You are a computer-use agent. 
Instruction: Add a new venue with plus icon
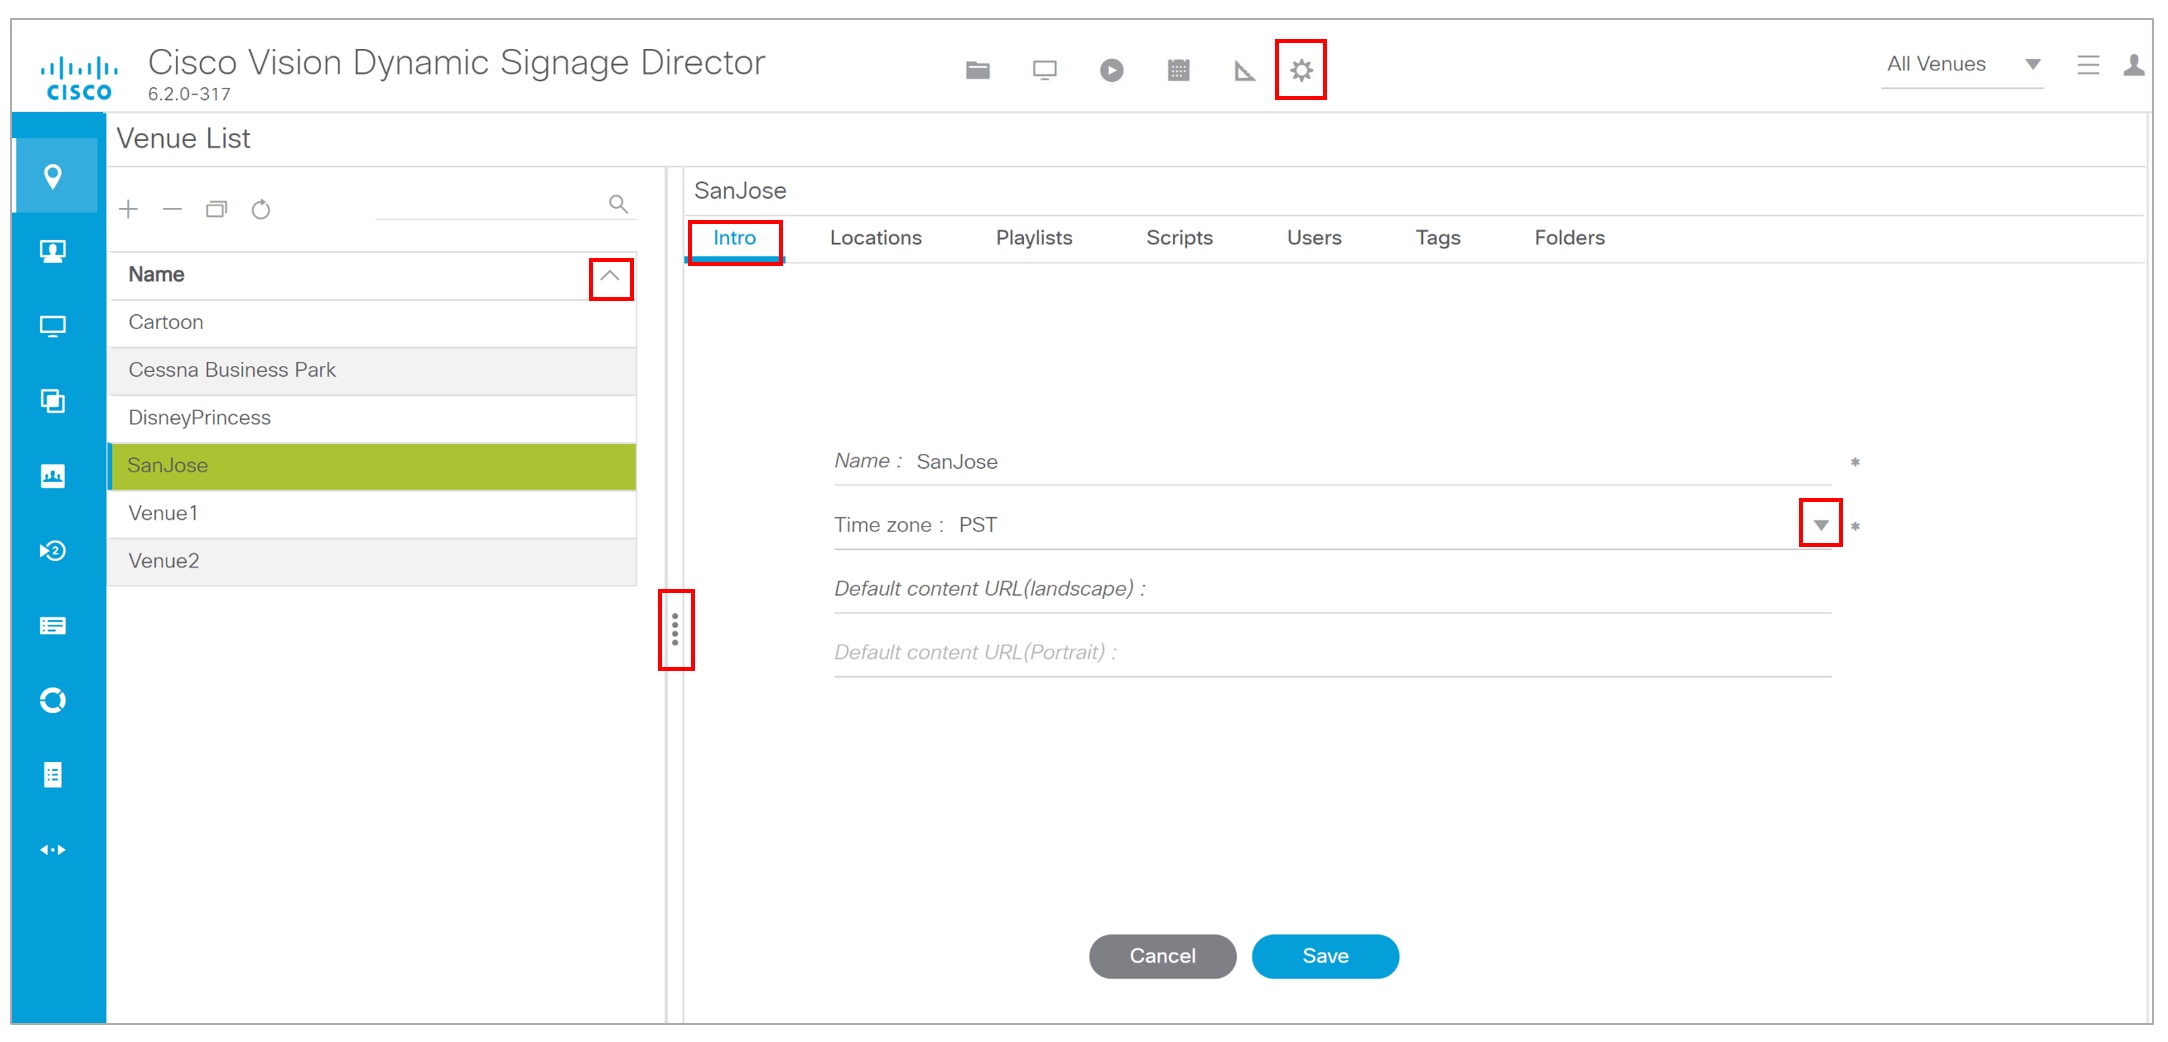pyautogui.click(x=128, y=209)
